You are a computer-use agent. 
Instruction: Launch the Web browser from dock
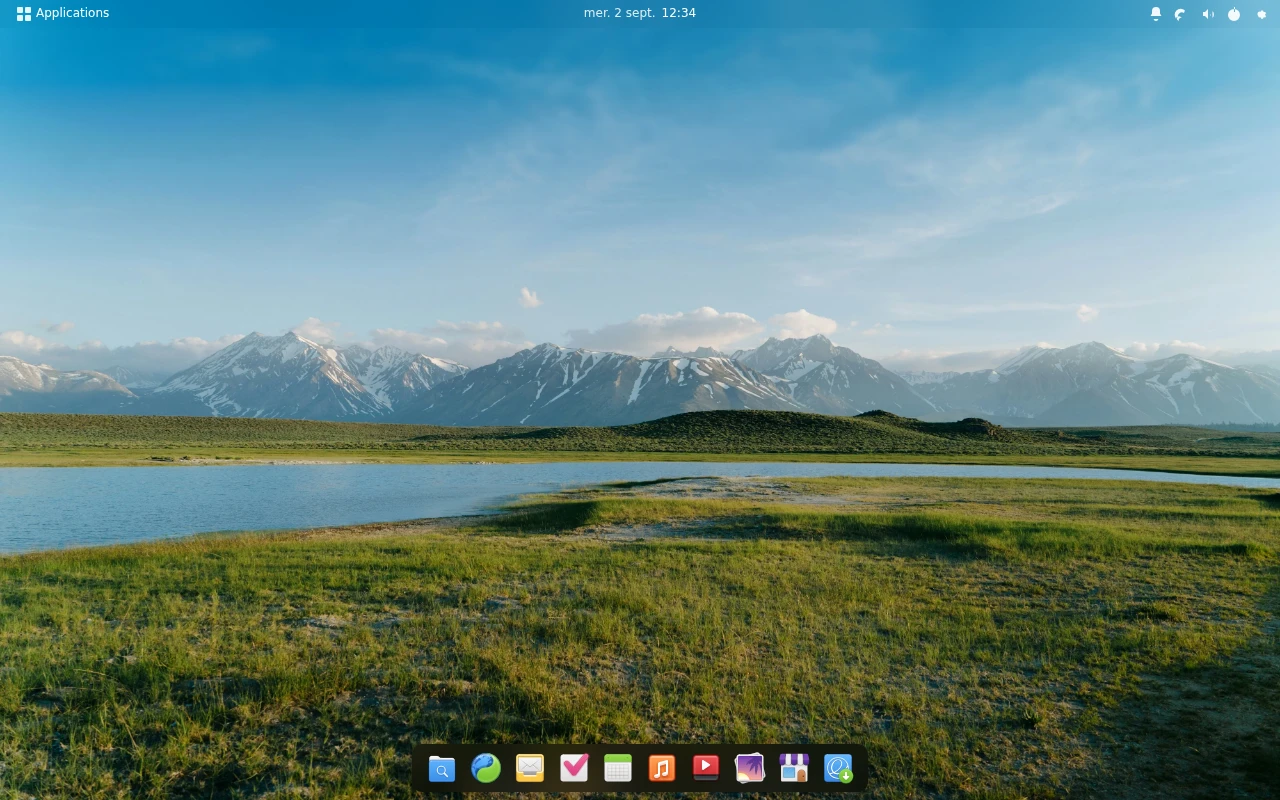coord(486,768)
